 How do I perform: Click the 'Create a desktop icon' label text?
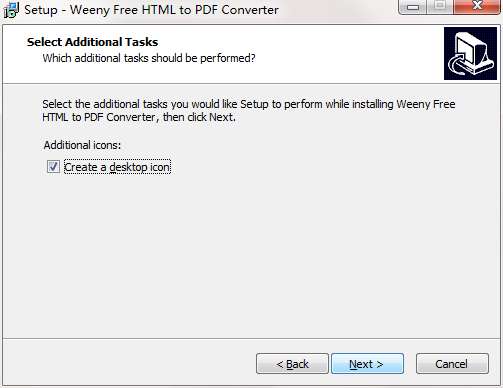click(117, 167)
